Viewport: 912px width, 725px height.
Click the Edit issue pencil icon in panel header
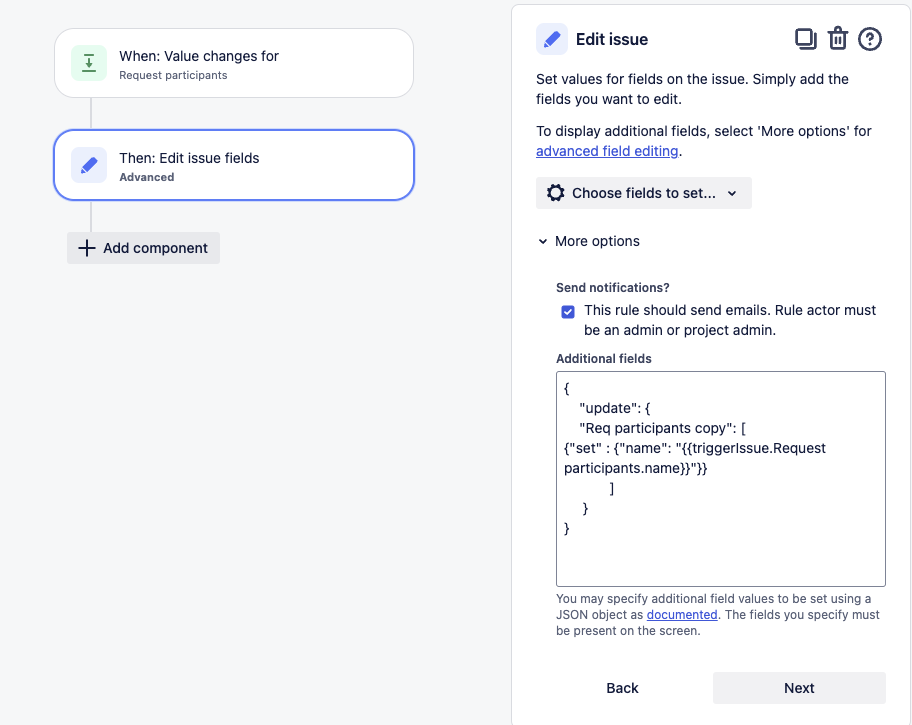click(551, 39)
